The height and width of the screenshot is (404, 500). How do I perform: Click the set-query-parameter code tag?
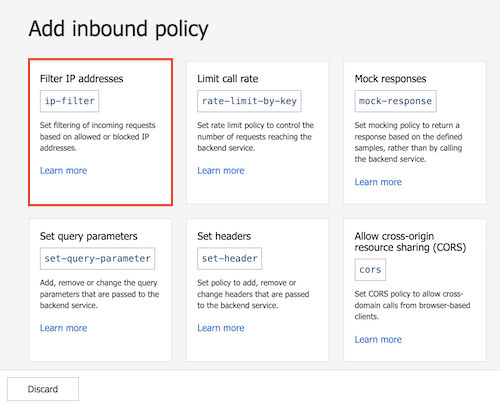[x=97, y=258]
